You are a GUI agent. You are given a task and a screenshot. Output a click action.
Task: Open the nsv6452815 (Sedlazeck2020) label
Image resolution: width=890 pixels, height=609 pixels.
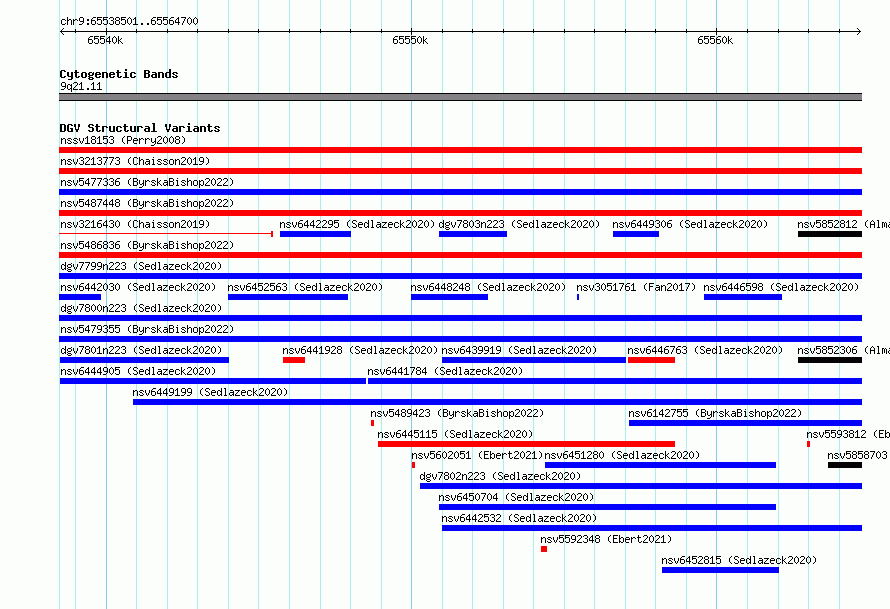pyautogui.click(x=739, y=560)
